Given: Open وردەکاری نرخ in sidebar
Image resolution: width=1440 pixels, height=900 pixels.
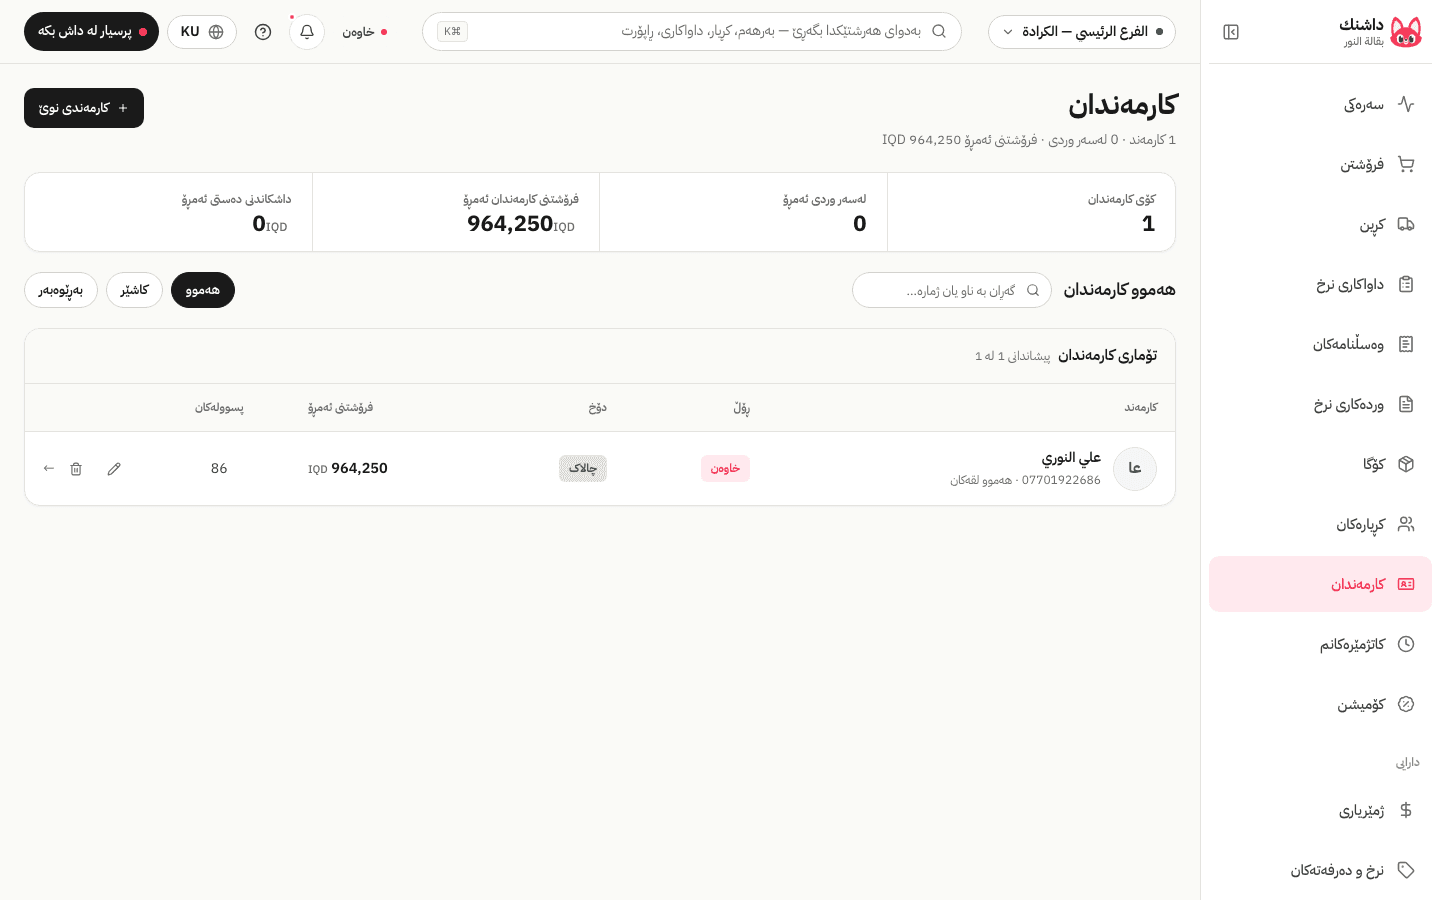Looking at the screenshot, I should pos(1320,404).
